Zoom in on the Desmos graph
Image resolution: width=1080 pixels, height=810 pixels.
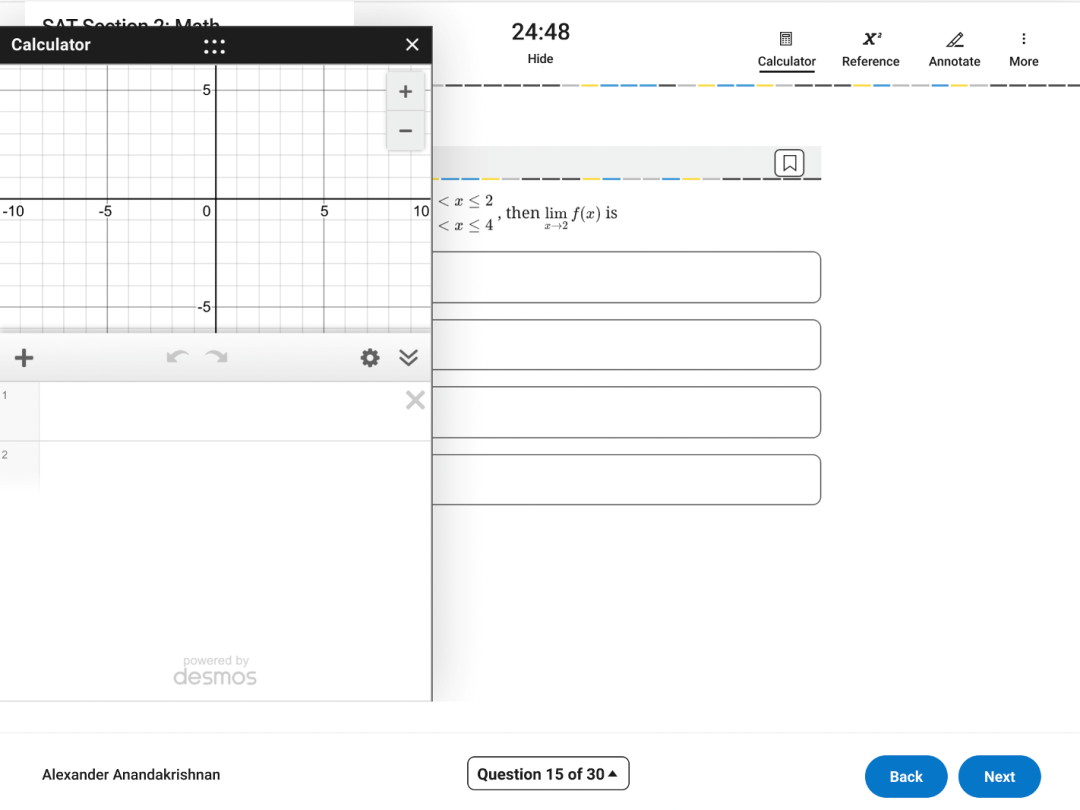pos(405,92)
